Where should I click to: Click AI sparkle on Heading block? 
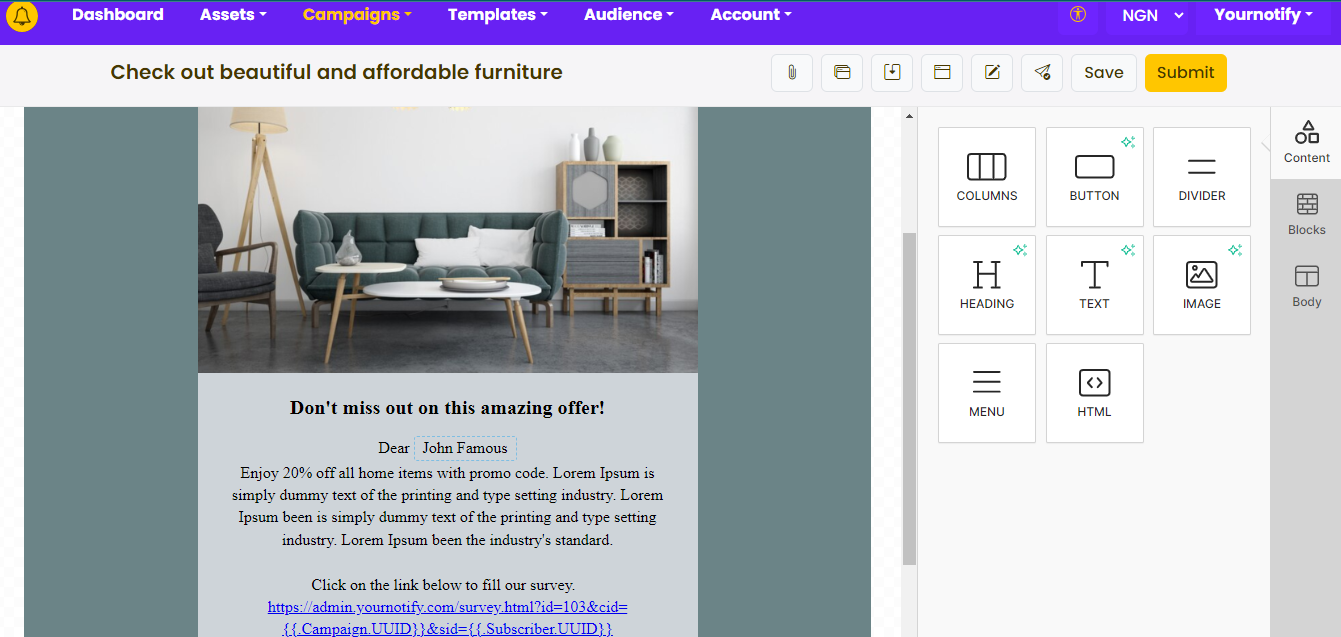tap(1020, 251)
